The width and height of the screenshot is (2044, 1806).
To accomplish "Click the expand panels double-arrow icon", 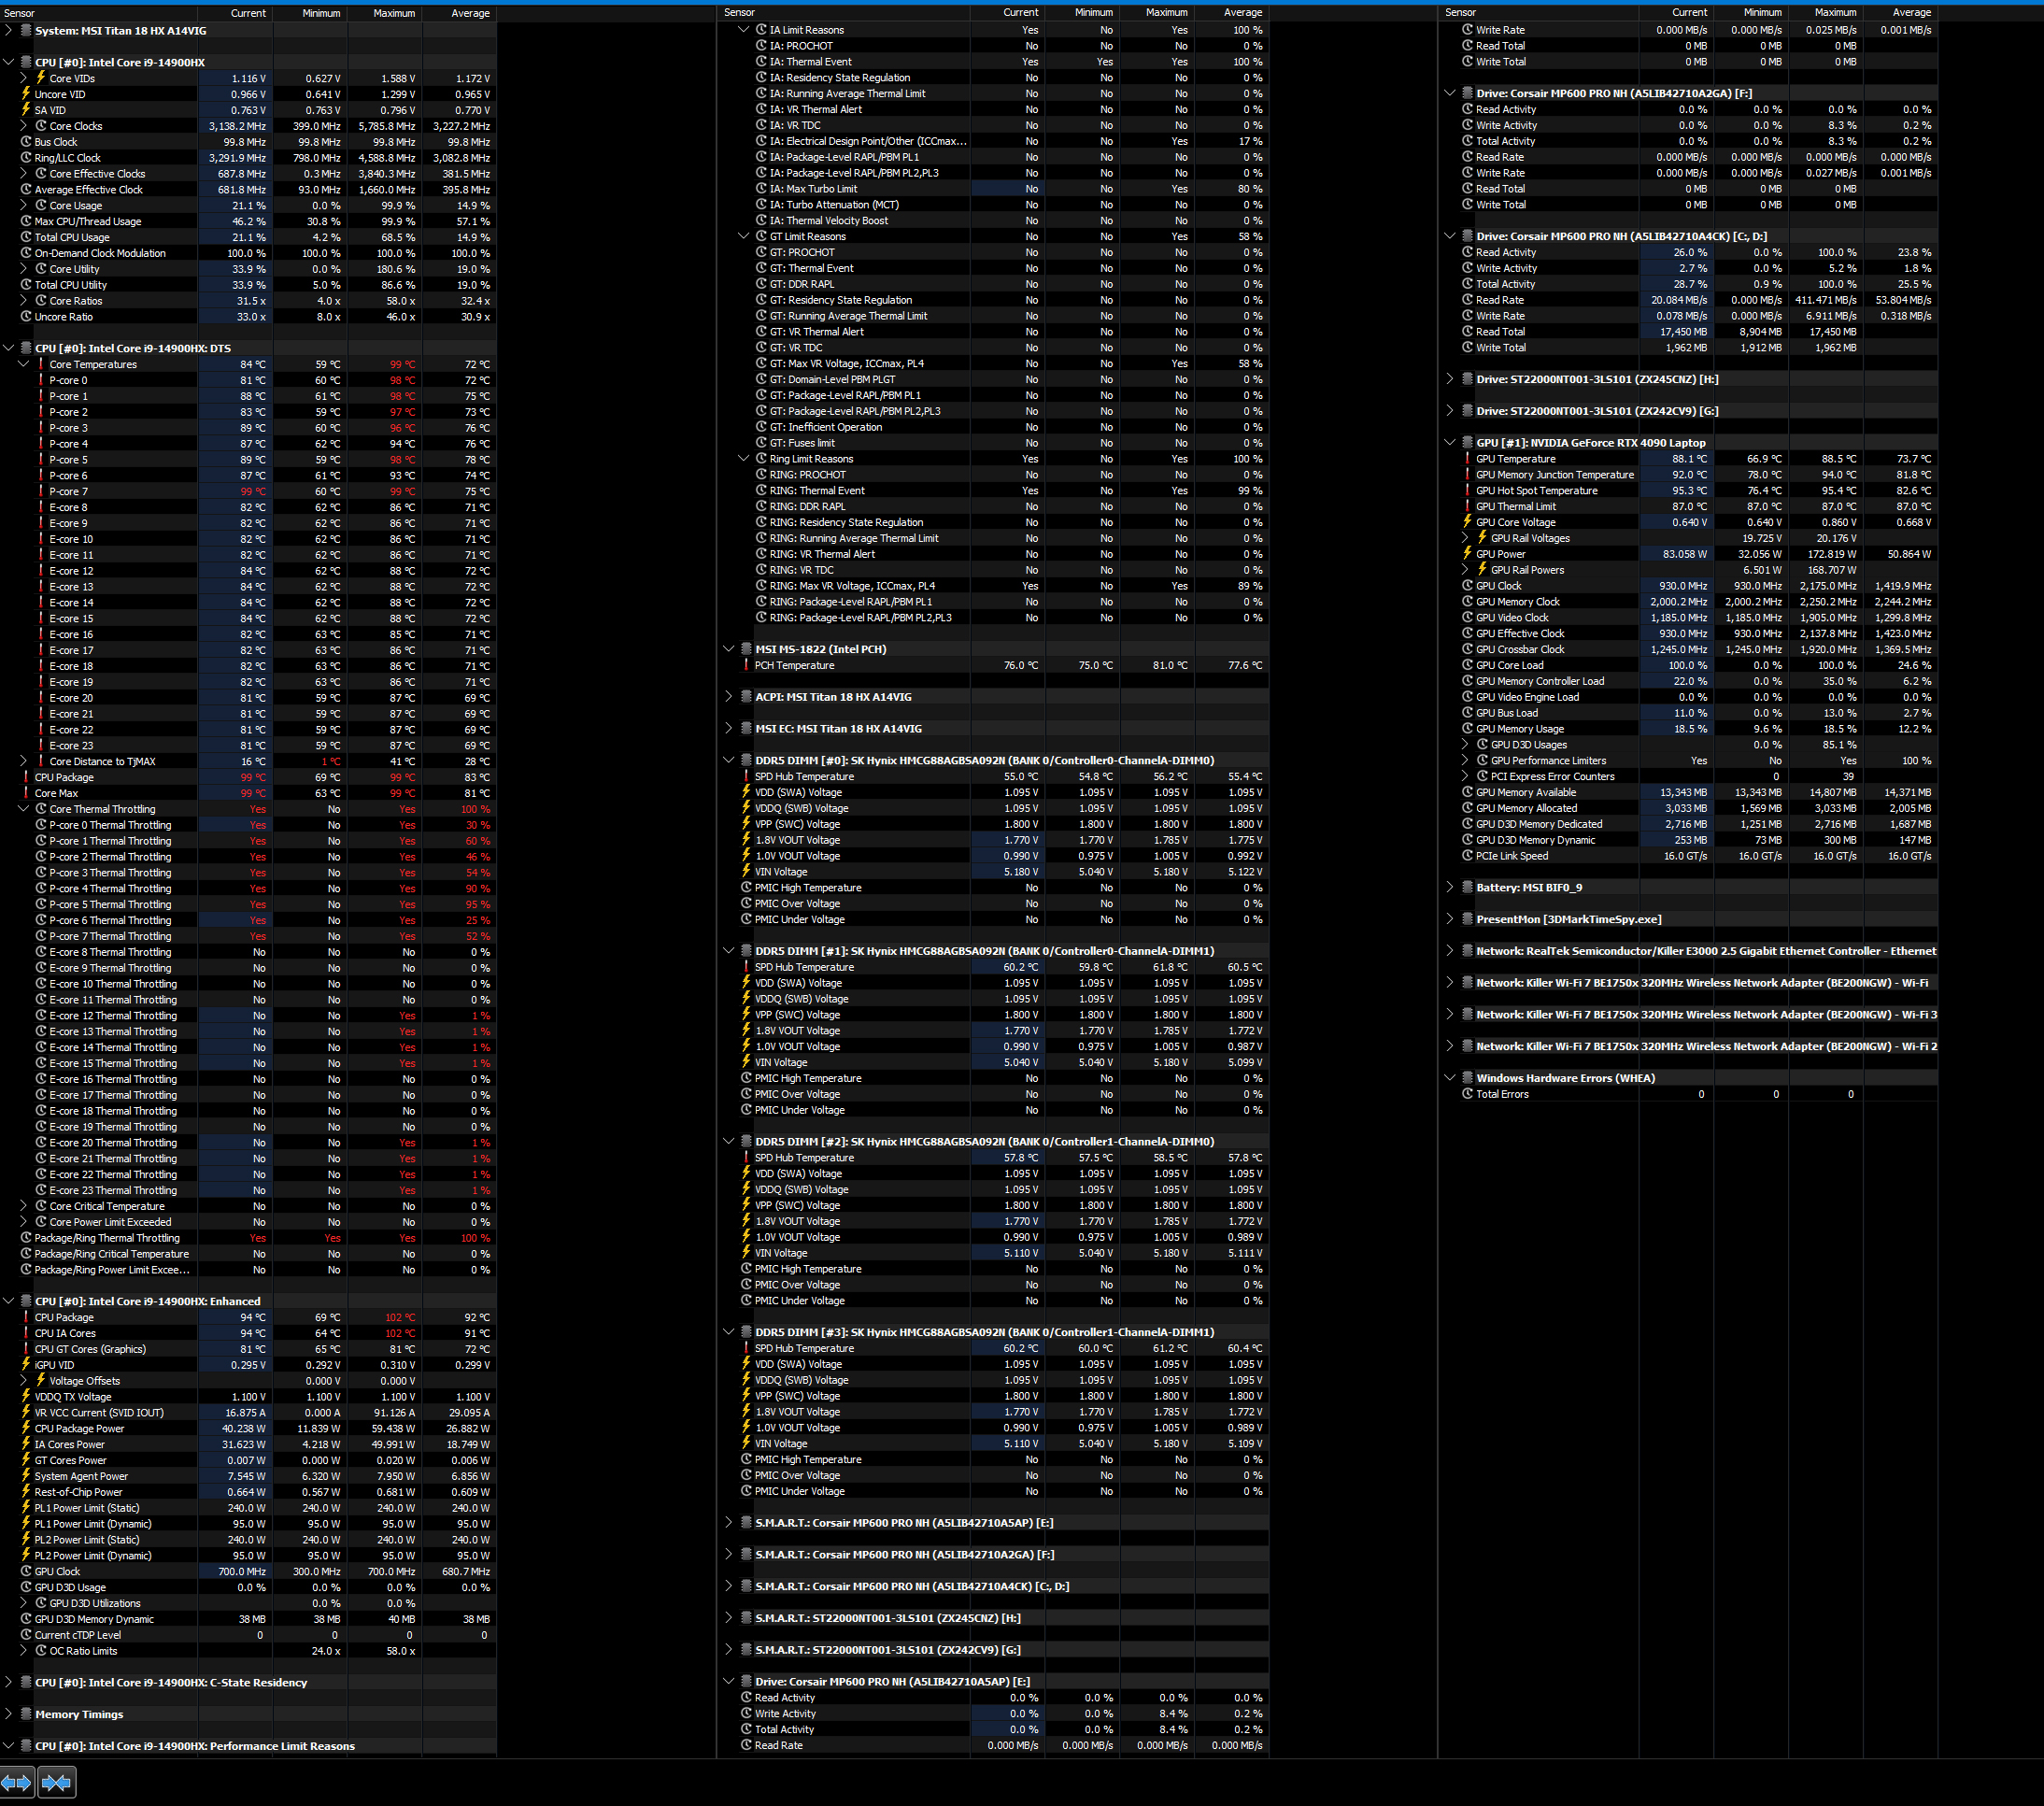I will pyautogui.click(x=17, y=1782).
